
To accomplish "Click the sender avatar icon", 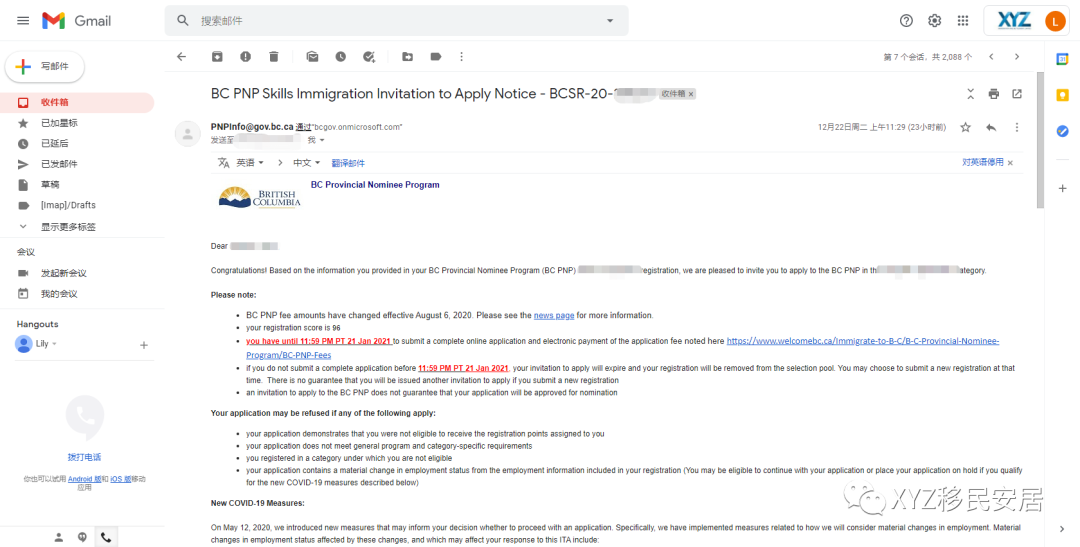I will click(x=187, y=134).
